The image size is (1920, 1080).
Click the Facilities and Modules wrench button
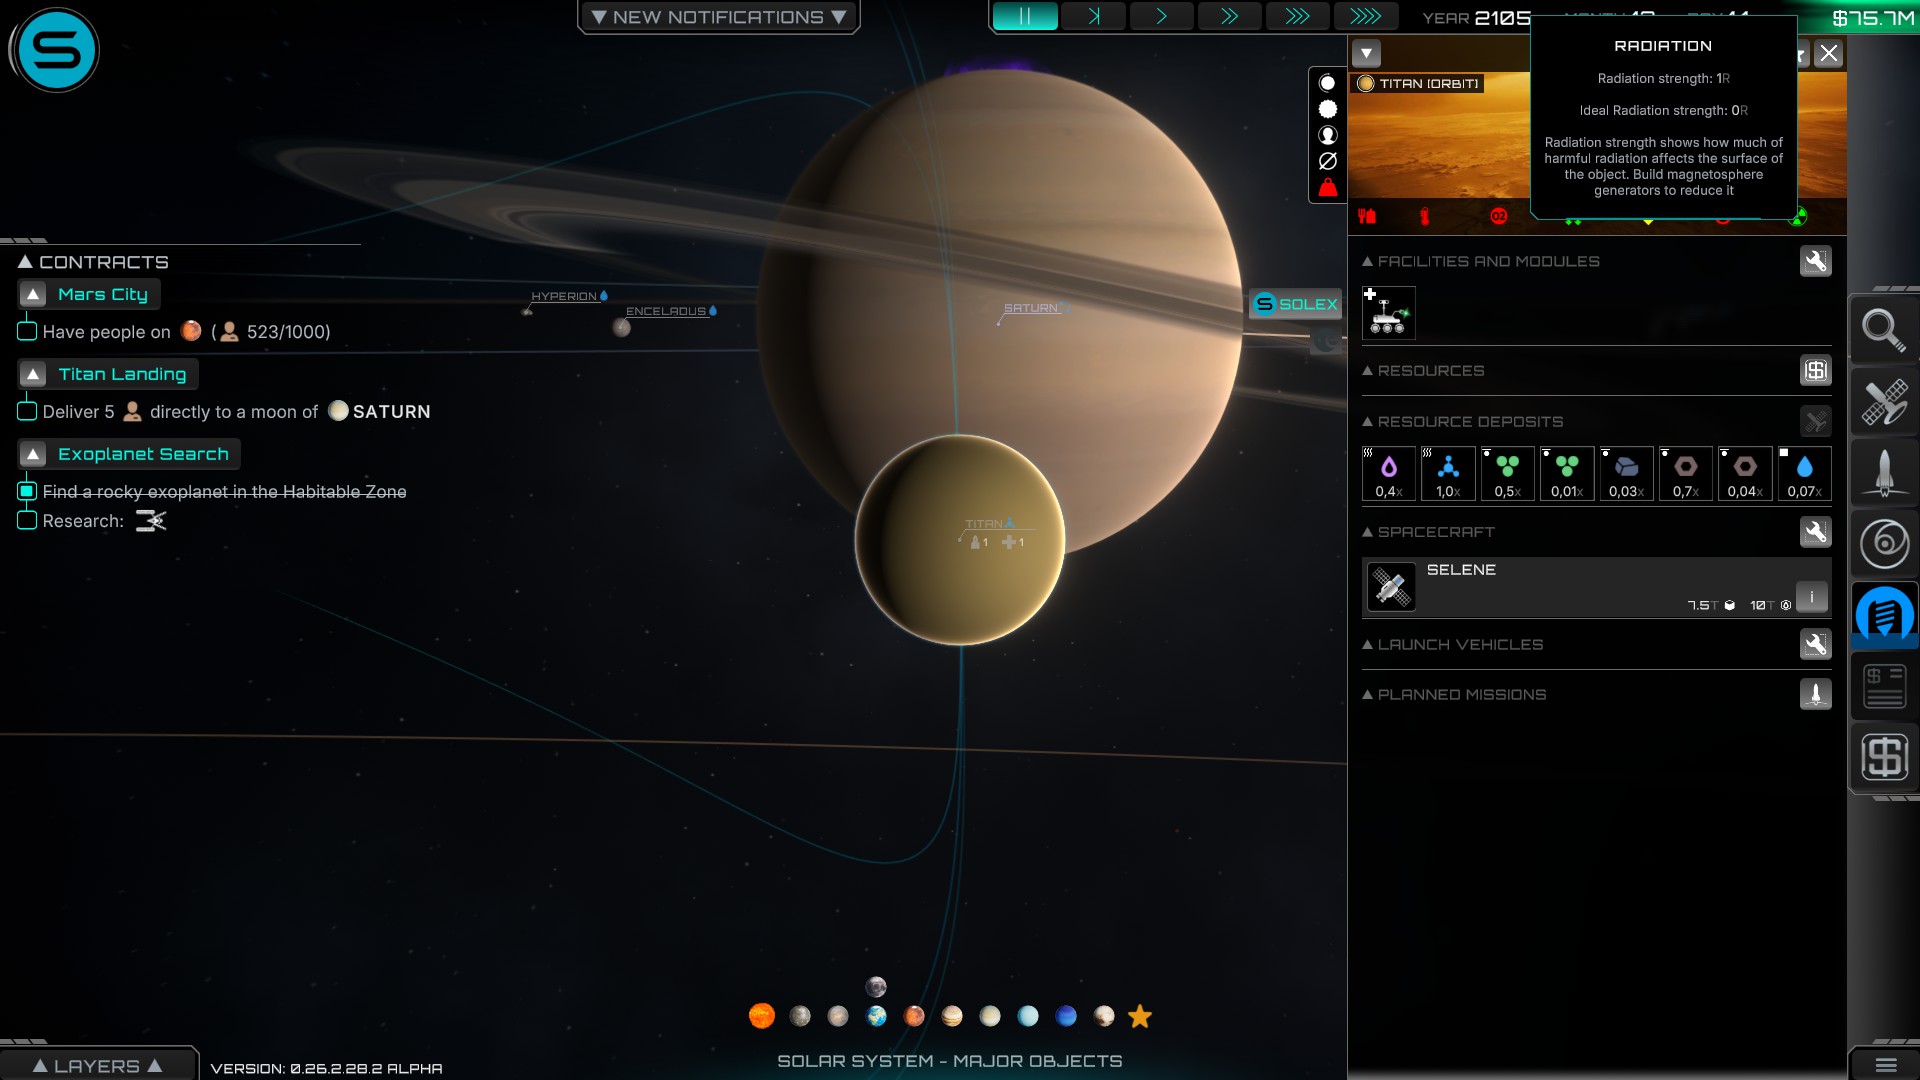pyautogui.click(x=1815, y=261)
